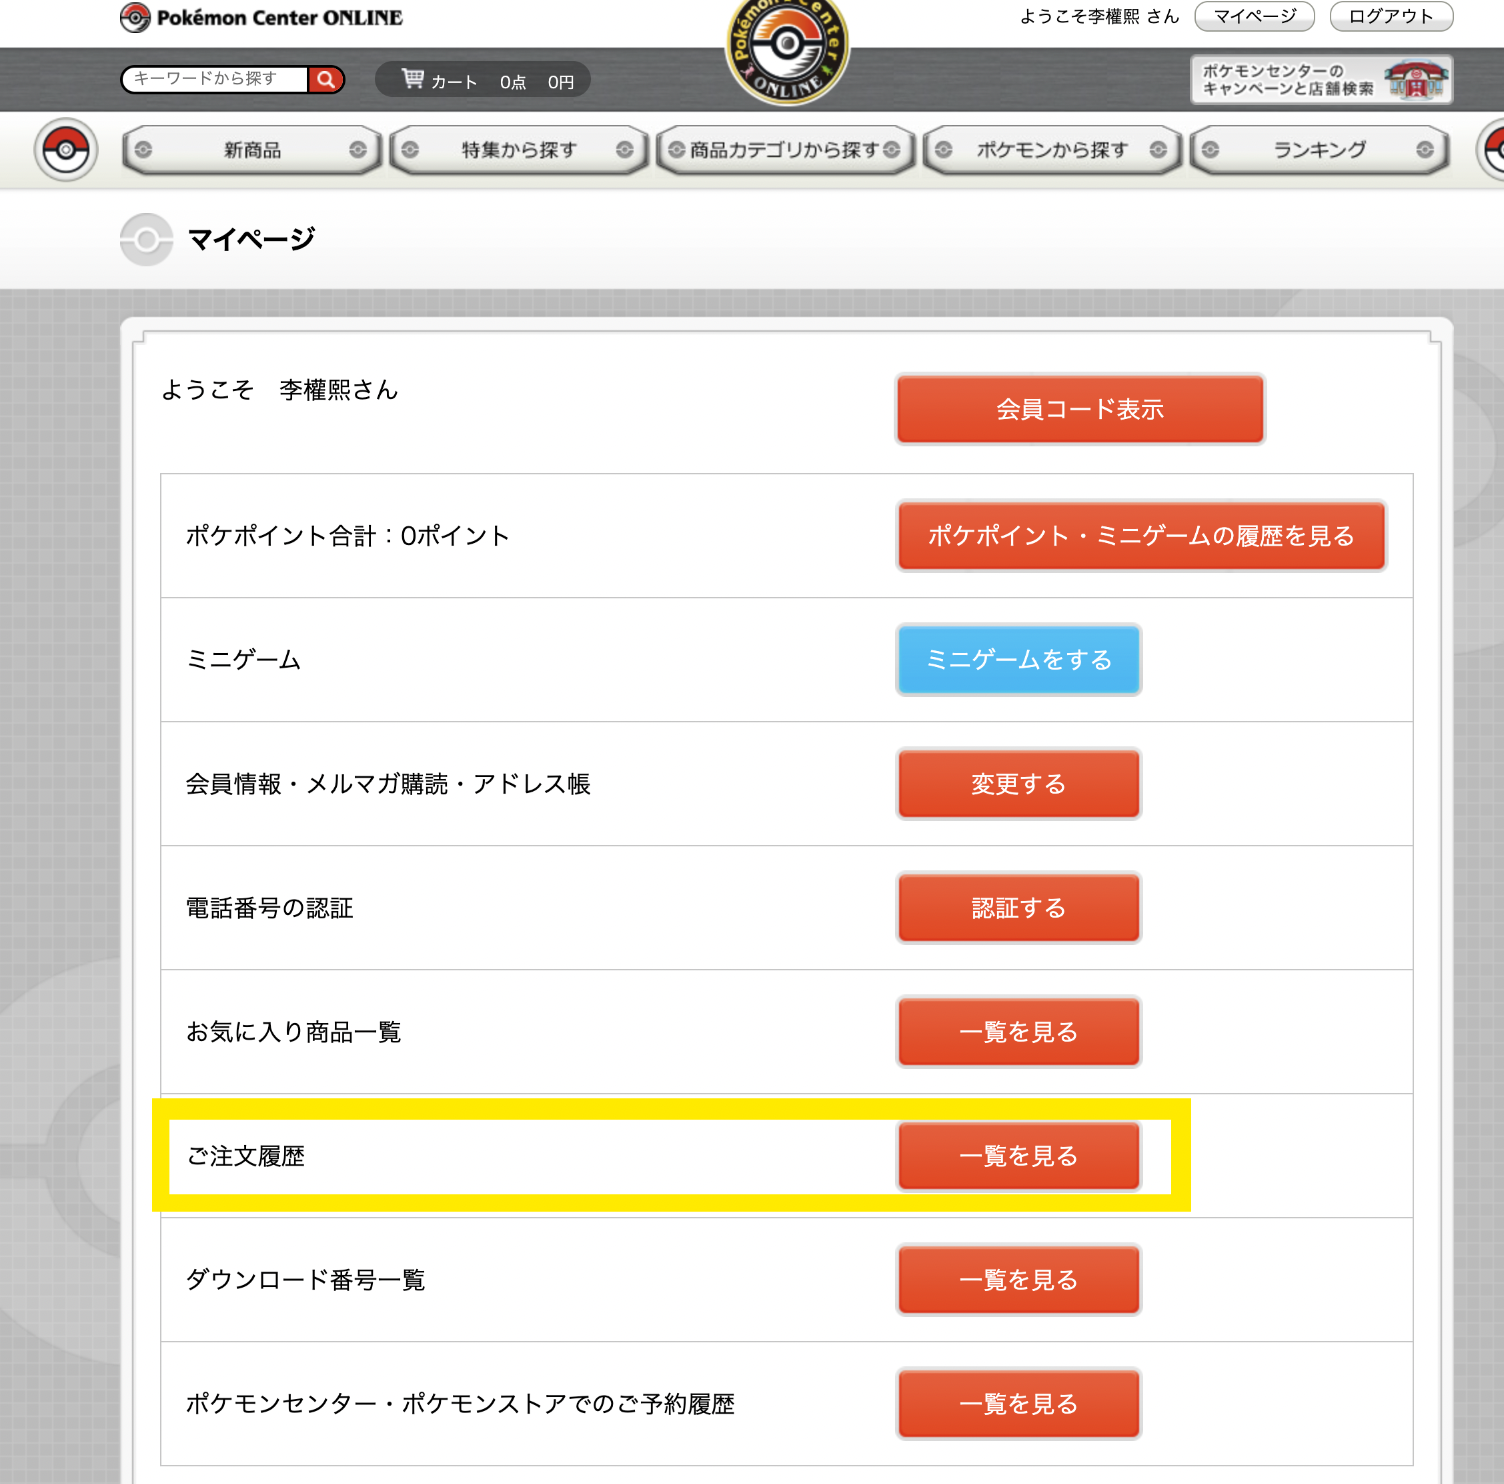Click the ポケポイント合計：0ポイント text
Image resolution: width=1504 pixels, height=1484 pixels.
pos(348,536)
